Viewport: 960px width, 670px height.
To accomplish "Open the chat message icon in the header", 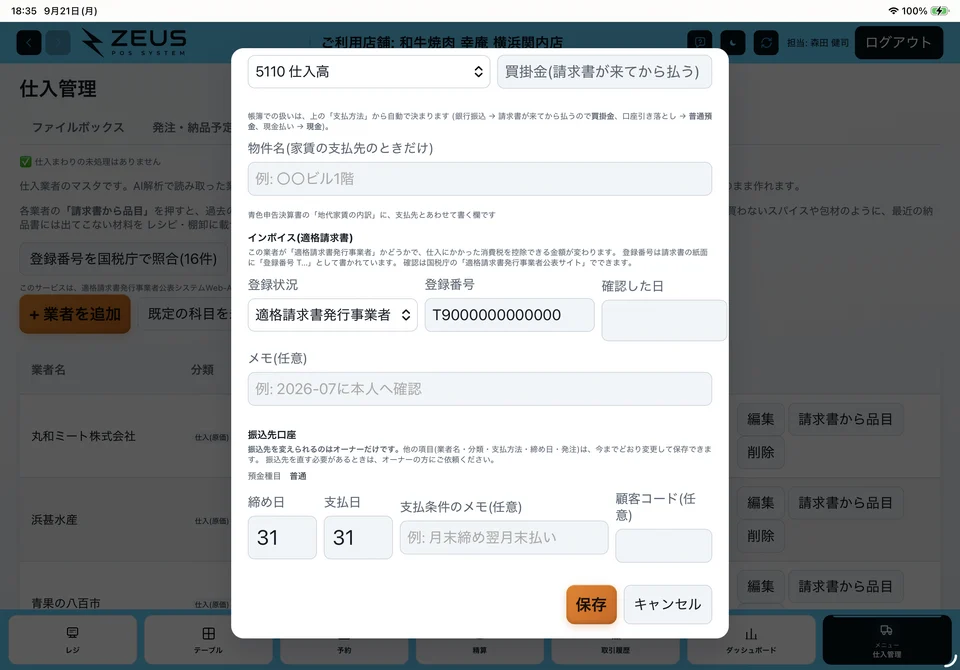I will click(x=700, y=42).
